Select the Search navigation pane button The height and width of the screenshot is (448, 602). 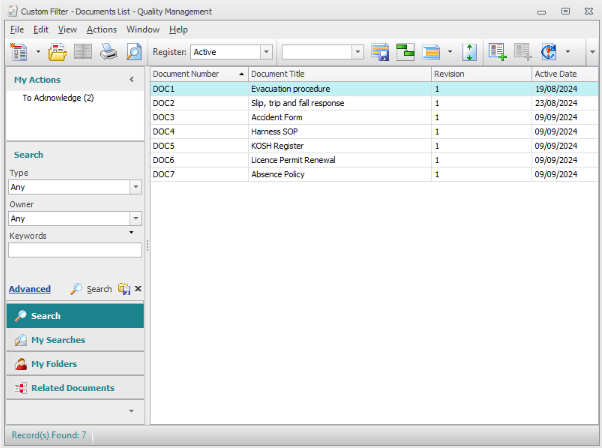(75, 316)
